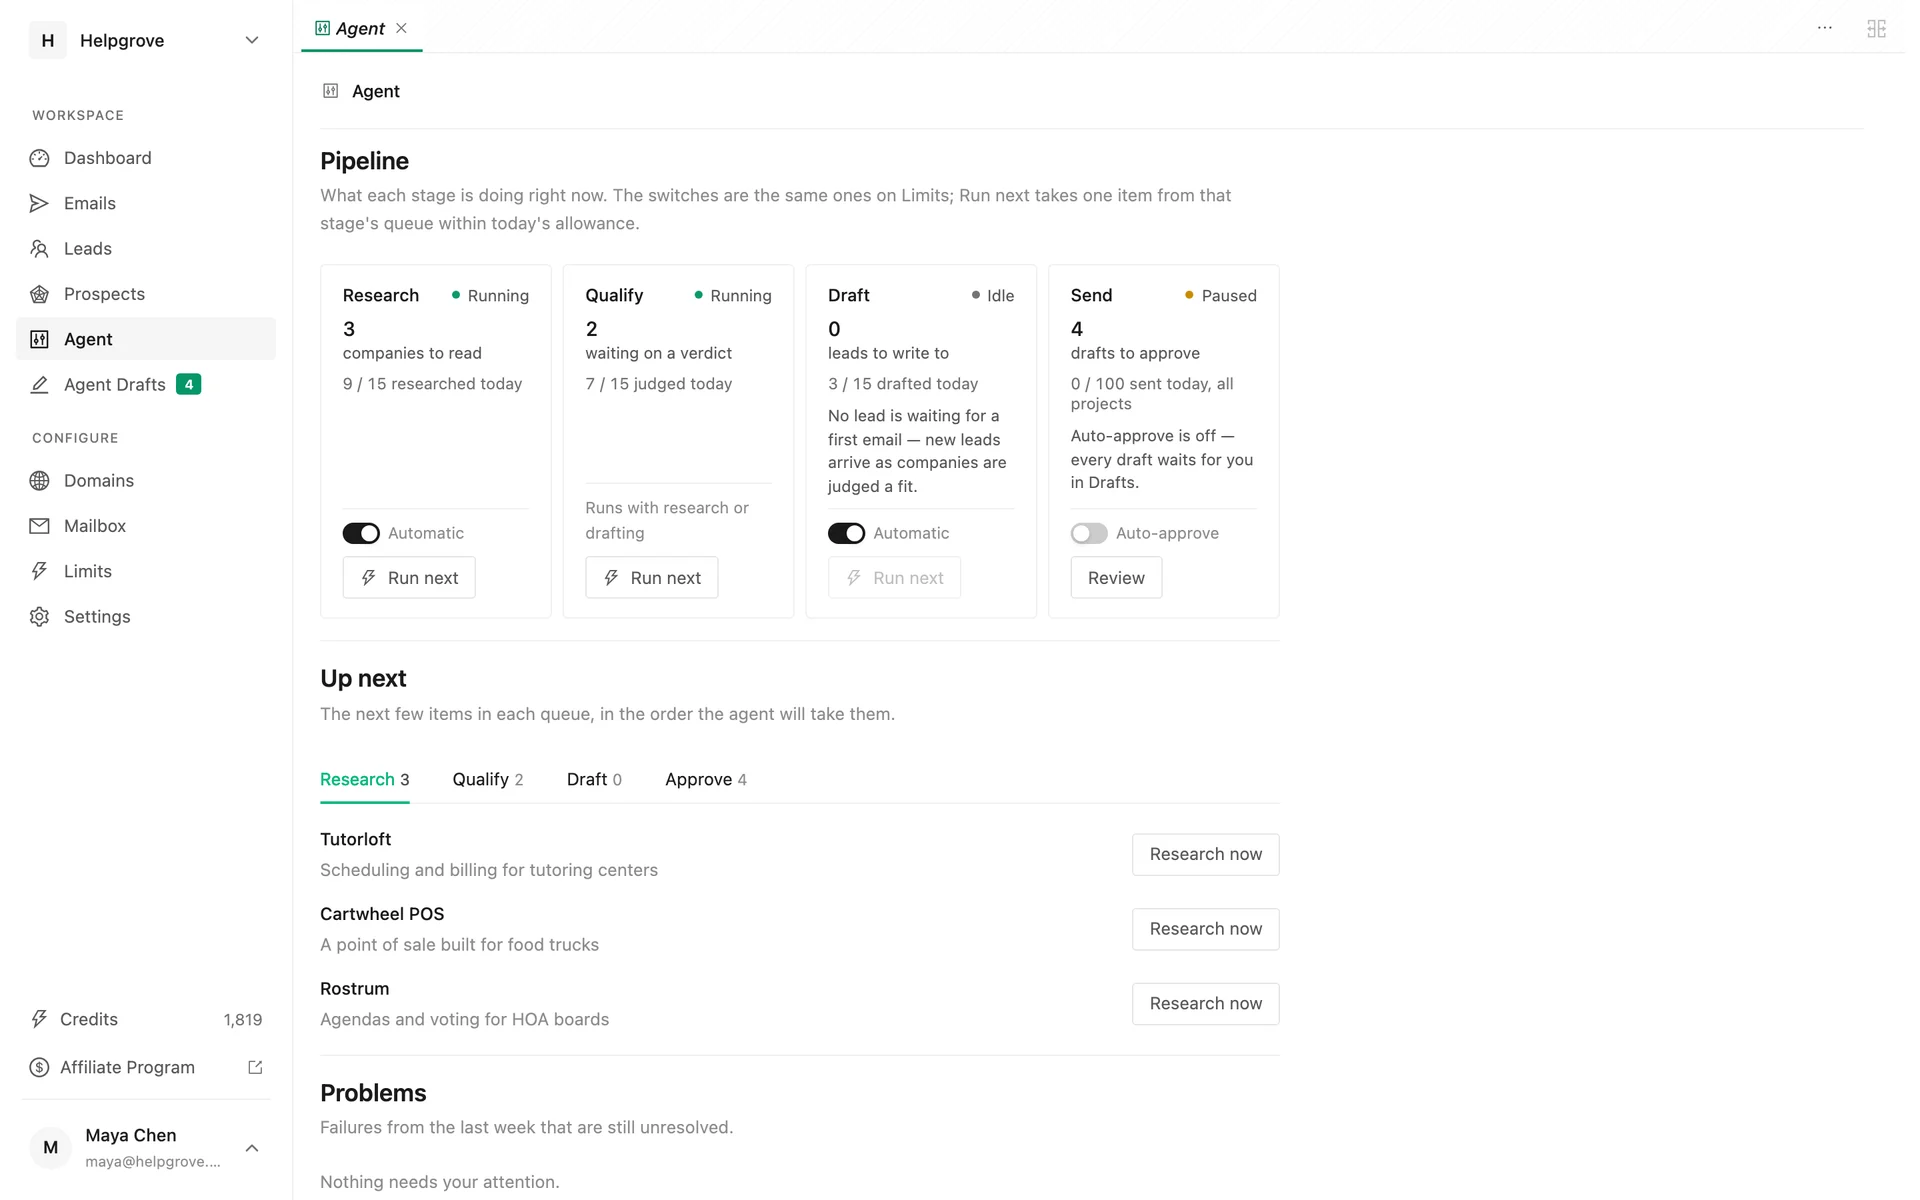
Task: Click the Qualify card Running status
Action: (733, 295)
